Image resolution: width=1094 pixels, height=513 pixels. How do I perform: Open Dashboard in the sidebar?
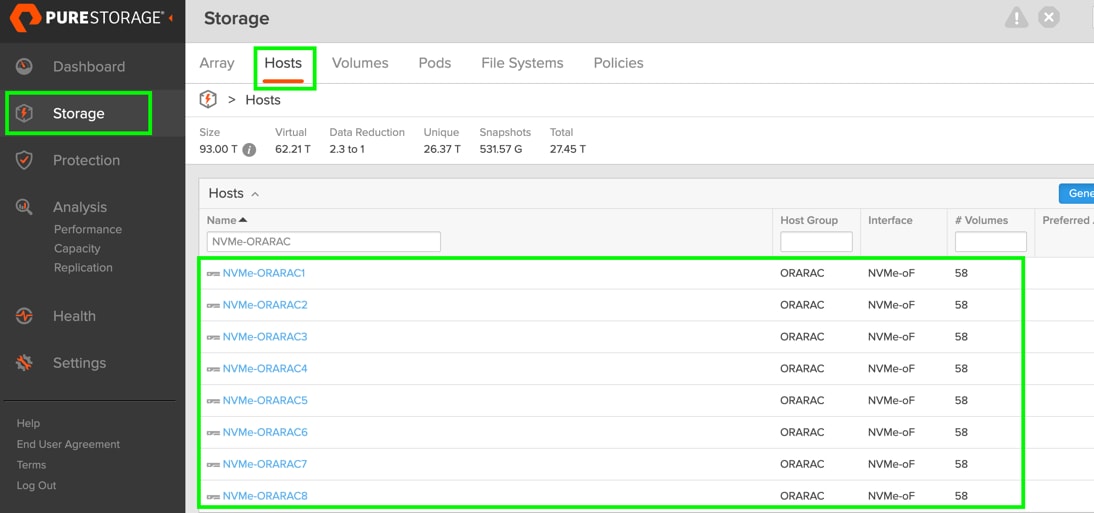tap(89, 66)
